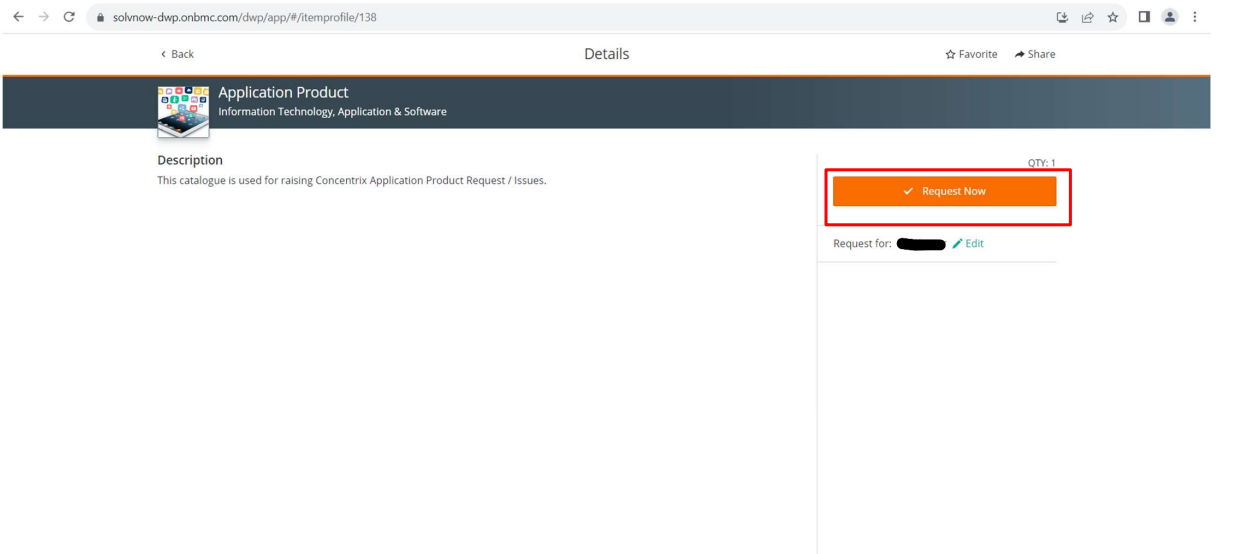
Task: Edit the Request for recipient
Action: pyautogui.click(x=968, y=243)
